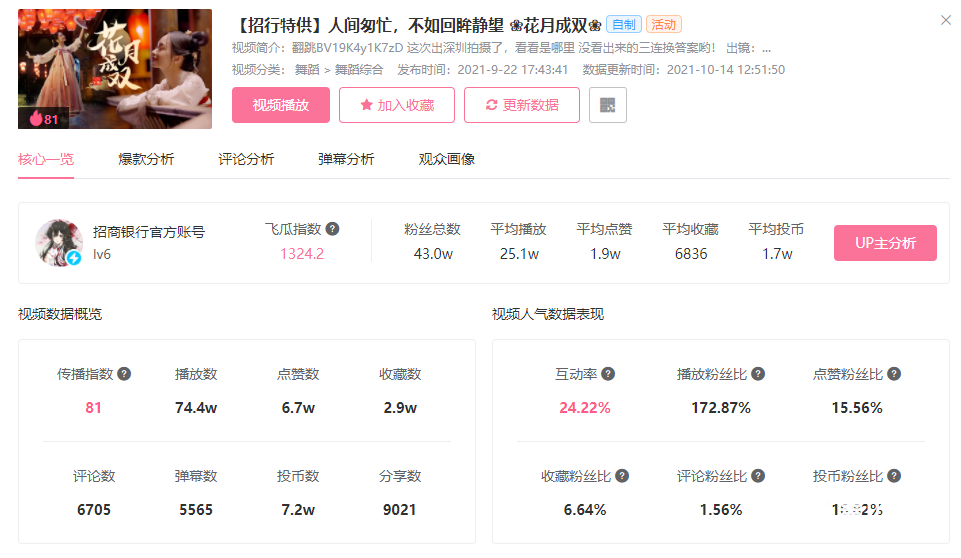Viewport: 961px width, 558px height.
Task: Close the video detail panel
Action: (946, 20)
